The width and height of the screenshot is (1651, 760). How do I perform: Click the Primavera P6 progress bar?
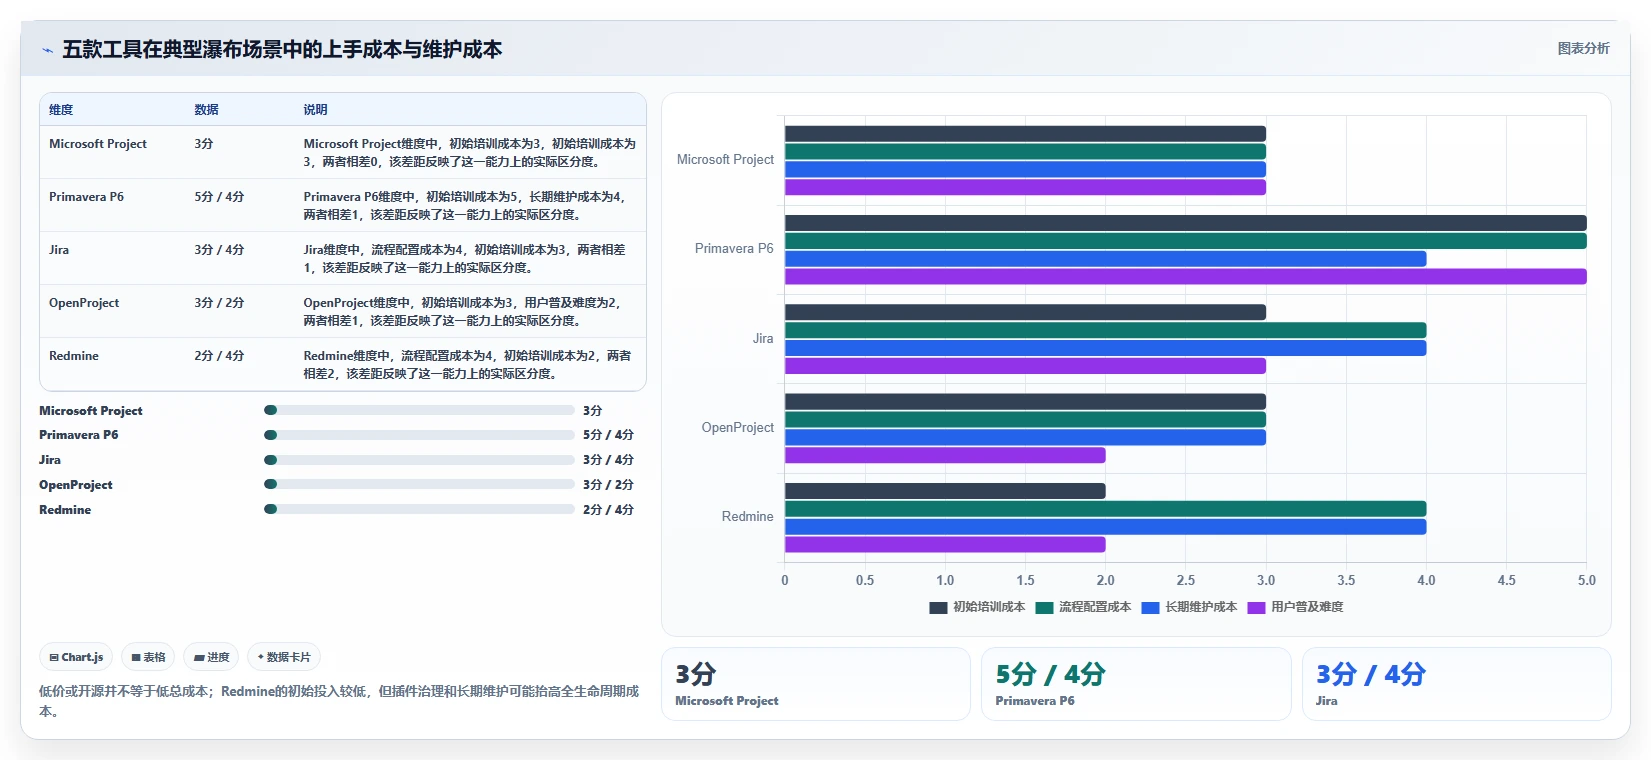[419, 435]
